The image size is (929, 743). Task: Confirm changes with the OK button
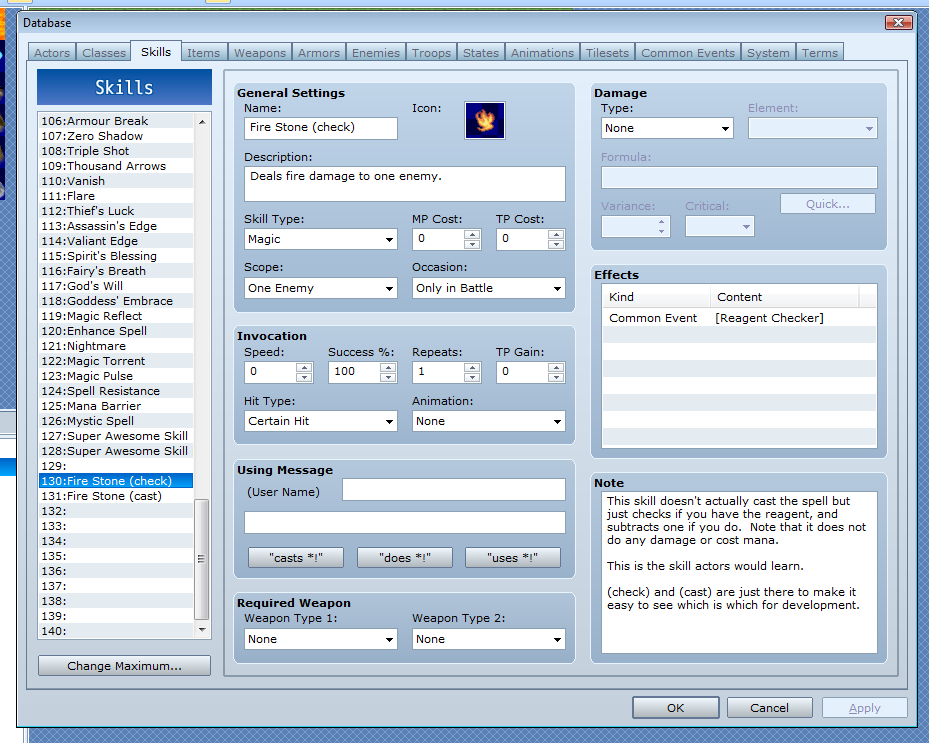[675, 708]
